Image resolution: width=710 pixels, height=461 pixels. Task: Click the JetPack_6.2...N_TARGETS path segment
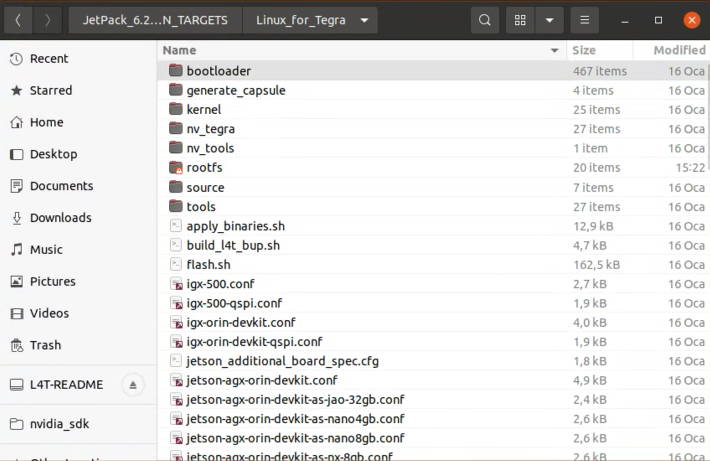(155, 20)
